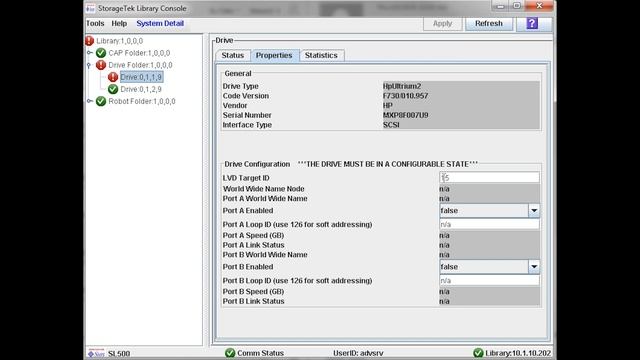Open the System Detail menu item
Viewport: 640px width, 360px height.
coord(160,23)
